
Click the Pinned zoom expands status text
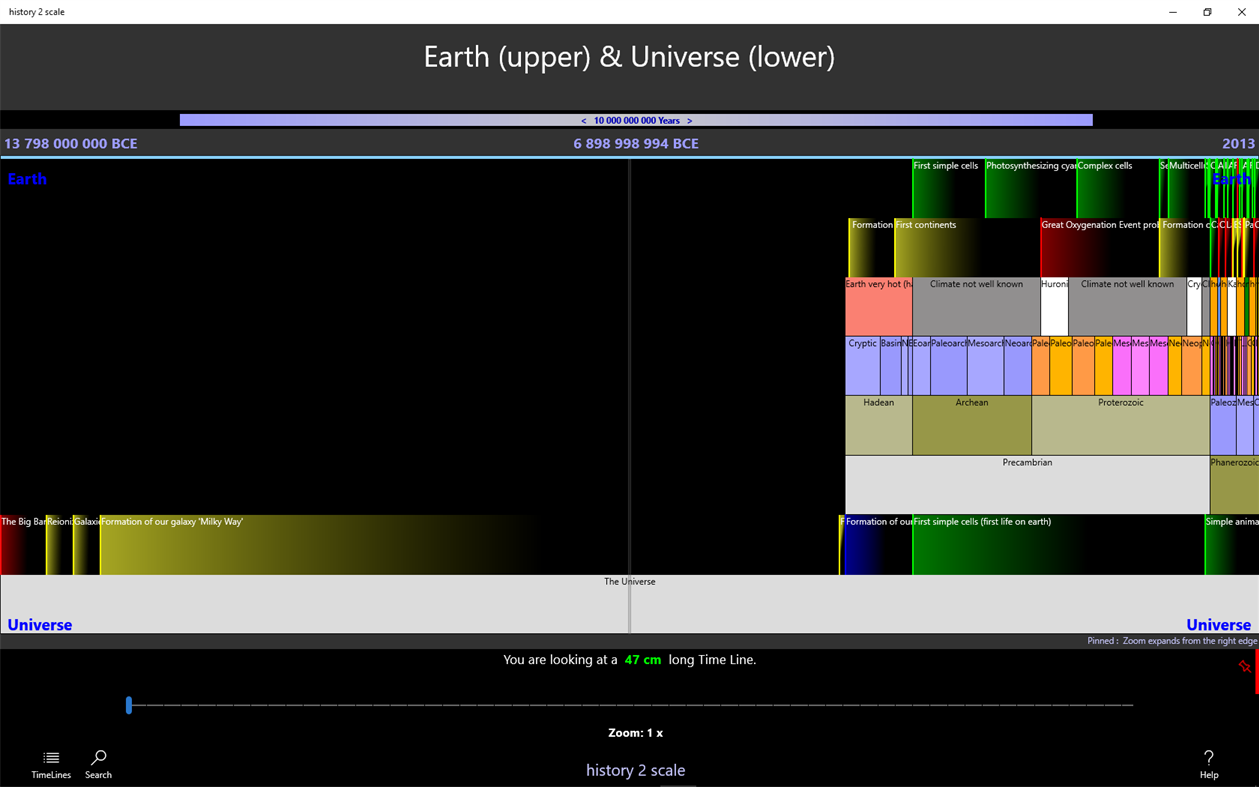pyautogui.click(x=1172, y=641)
